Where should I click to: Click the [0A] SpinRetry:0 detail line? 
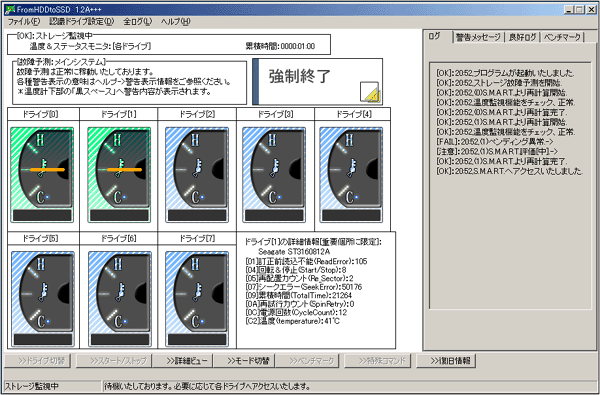pyautogui.click(x=300, y=304)
